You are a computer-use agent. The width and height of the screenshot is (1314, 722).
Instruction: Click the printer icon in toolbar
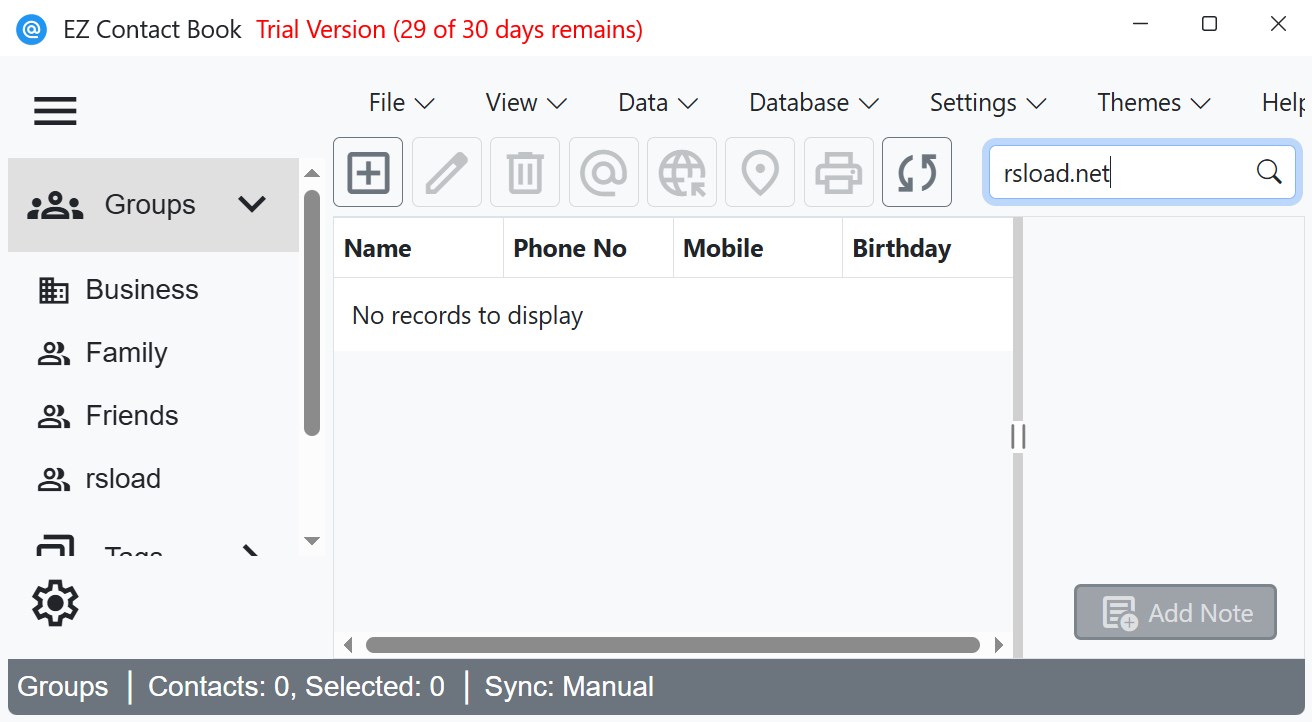838,173
